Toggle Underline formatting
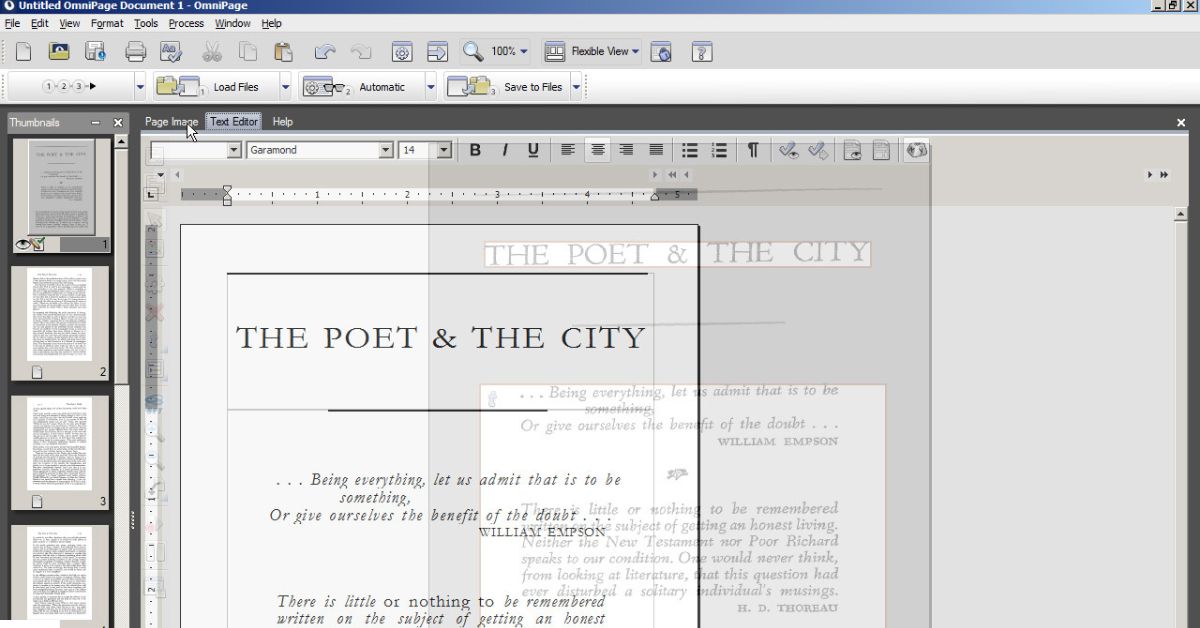The width and height of the screenshot is (1200, 628). [533, 150]
